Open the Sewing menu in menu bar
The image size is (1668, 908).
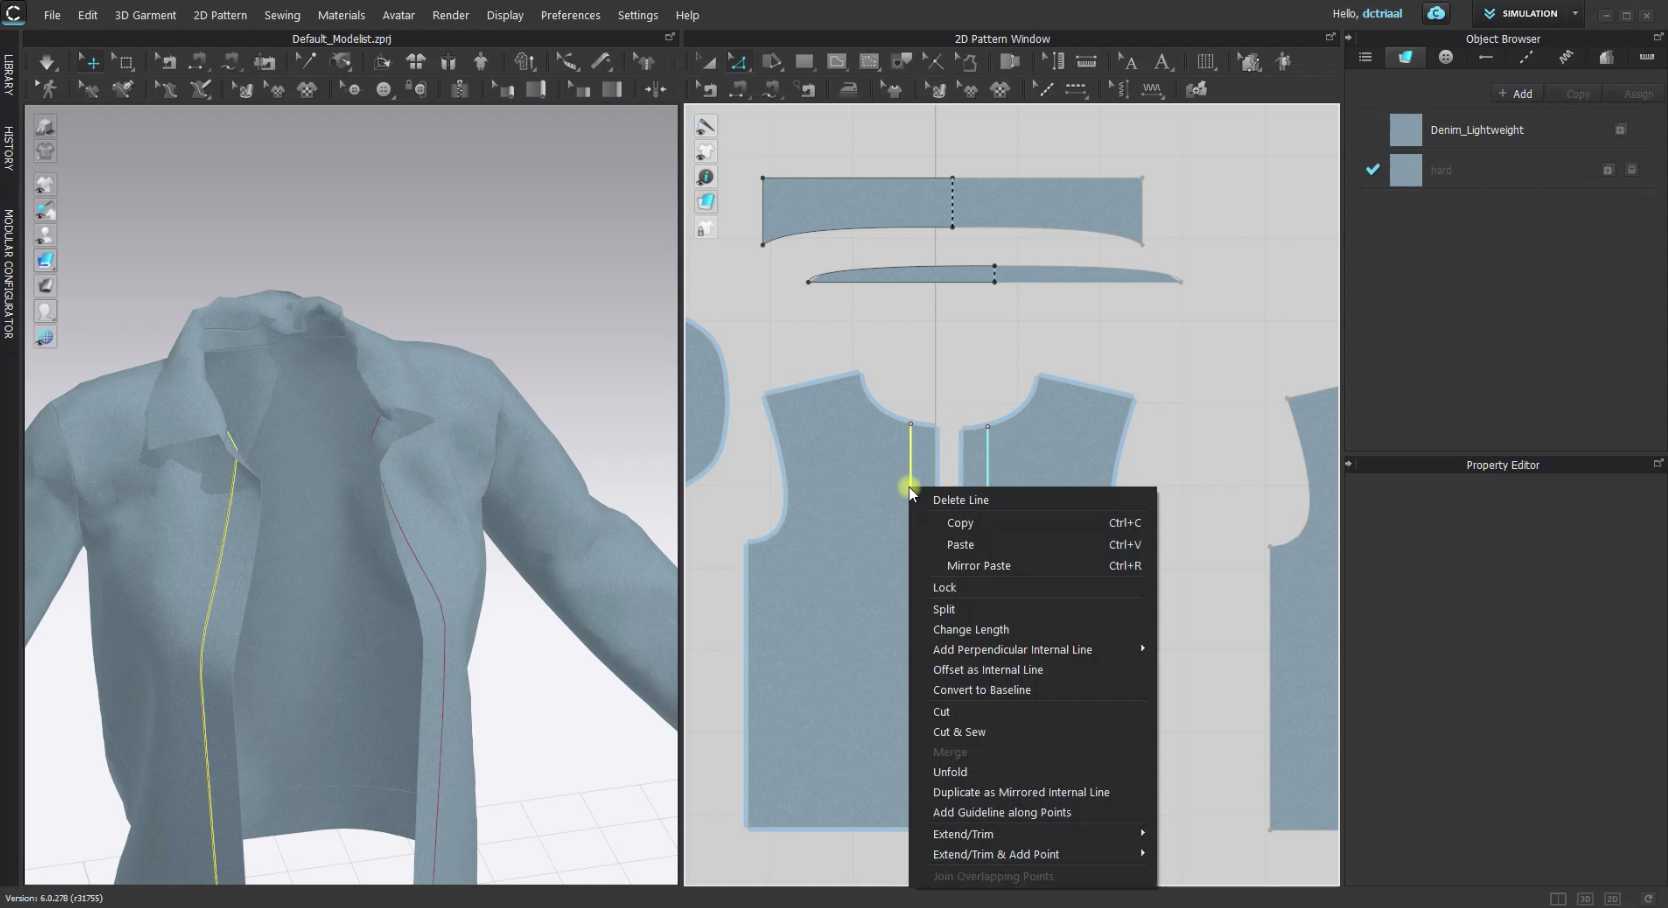point(281,15)
